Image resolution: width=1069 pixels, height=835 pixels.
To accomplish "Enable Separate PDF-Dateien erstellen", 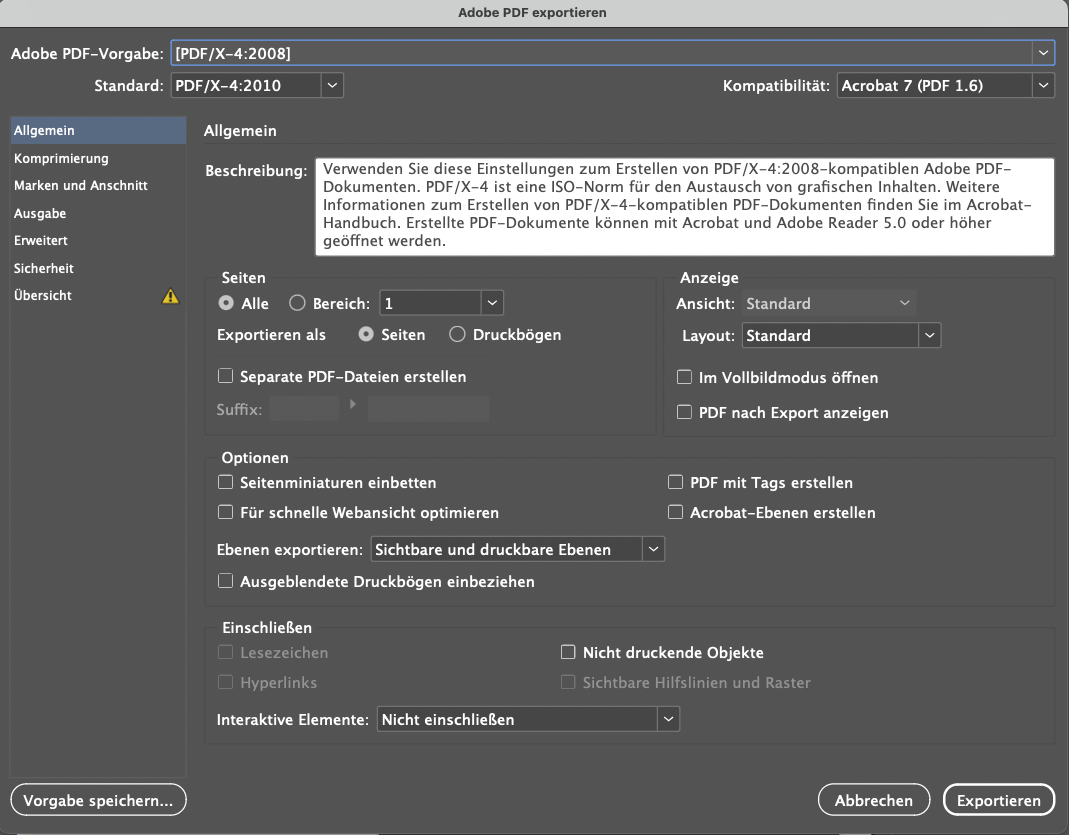I will [226, 376].
